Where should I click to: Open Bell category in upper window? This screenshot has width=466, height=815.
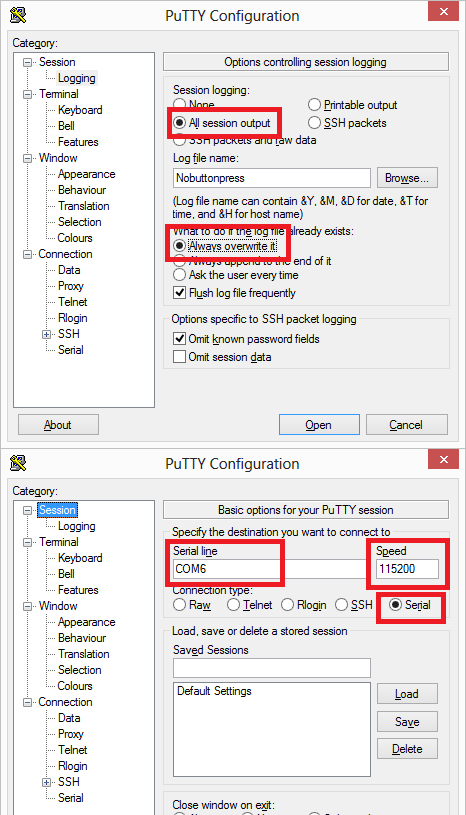click(x=66, y=126)
